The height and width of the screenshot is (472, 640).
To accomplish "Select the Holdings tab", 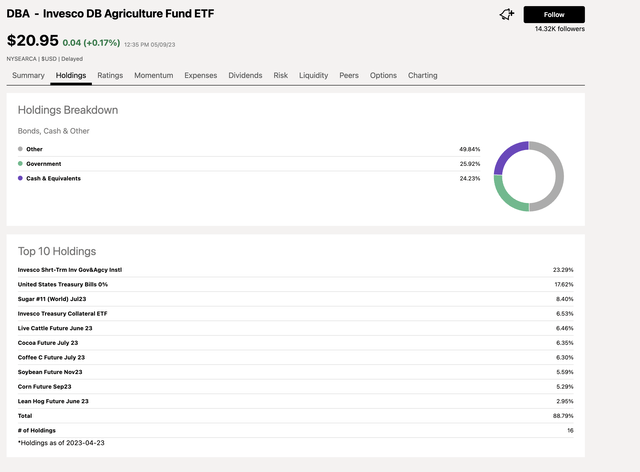I will pyautogui.click(x=71, y=76).
